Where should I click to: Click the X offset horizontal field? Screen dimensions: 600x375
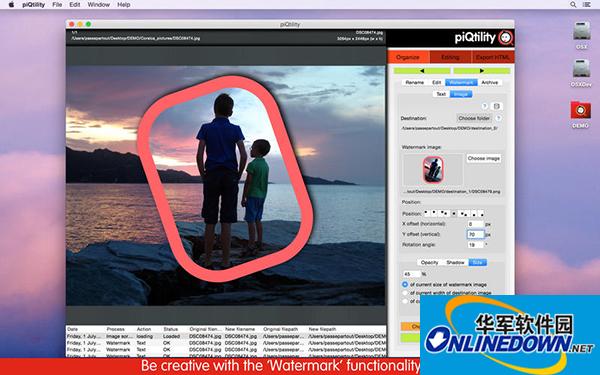tap(475, 224)
